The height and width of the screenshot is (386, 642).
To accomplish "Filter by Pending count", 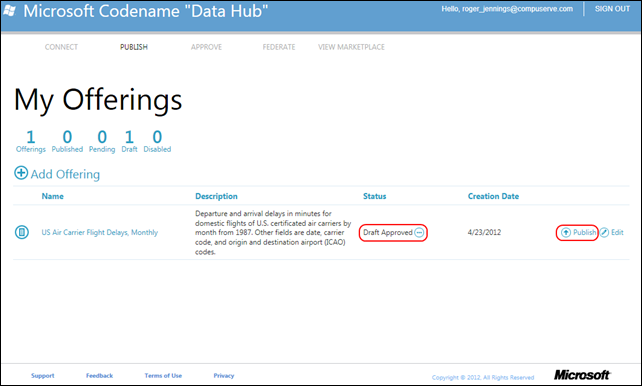I will click(x=102, y=142).
